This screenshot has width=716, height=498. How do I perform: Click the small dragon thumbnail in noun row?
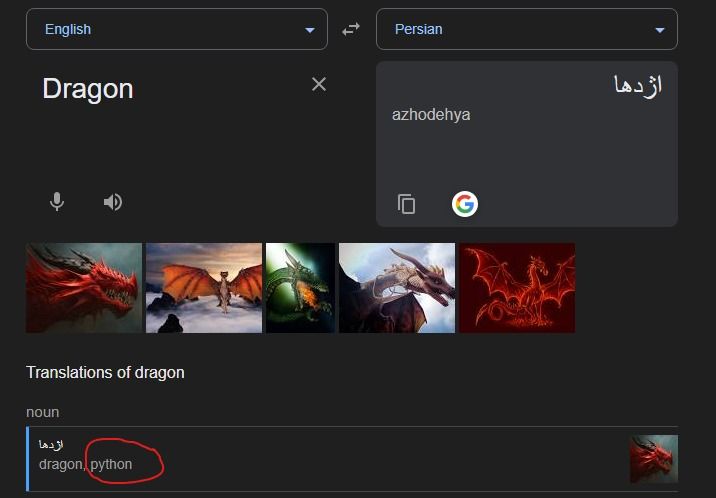653,459
